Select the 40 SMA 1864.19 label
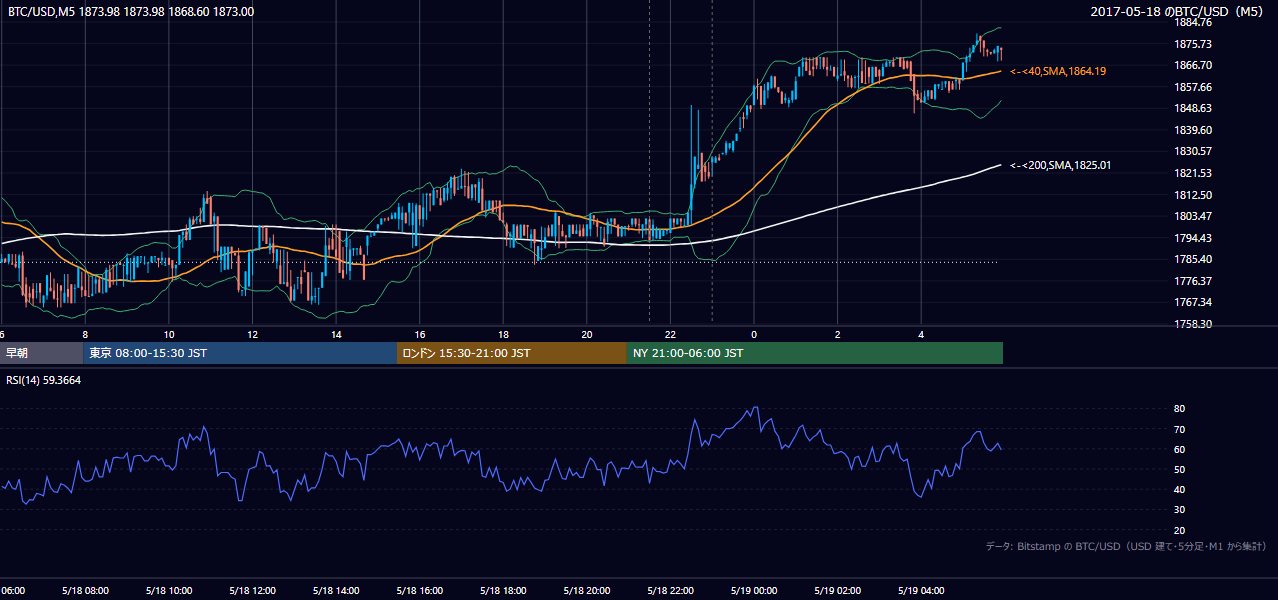Viewport: 1278px width, 600px height. [x=1058, y=72]
